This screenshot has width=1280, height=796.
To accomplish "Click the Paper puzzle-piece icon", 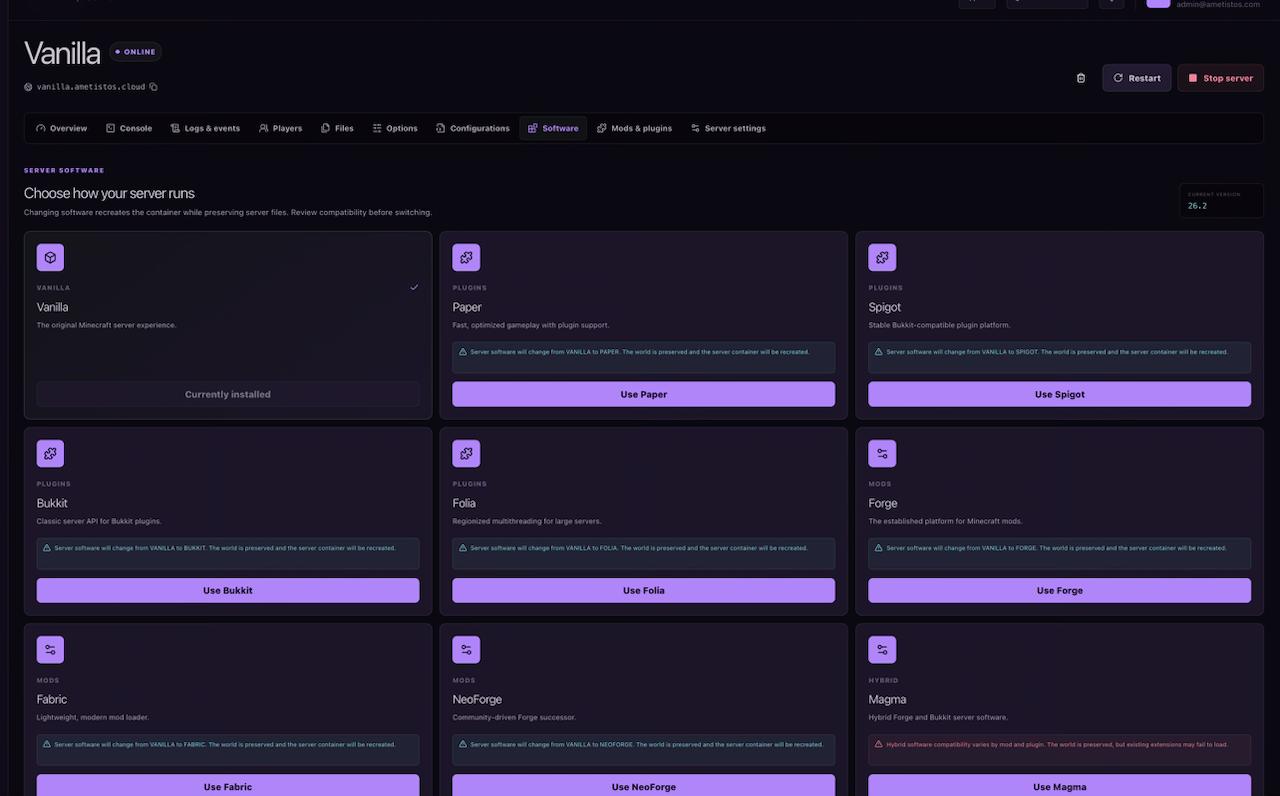I will click(x=466, y=258).
